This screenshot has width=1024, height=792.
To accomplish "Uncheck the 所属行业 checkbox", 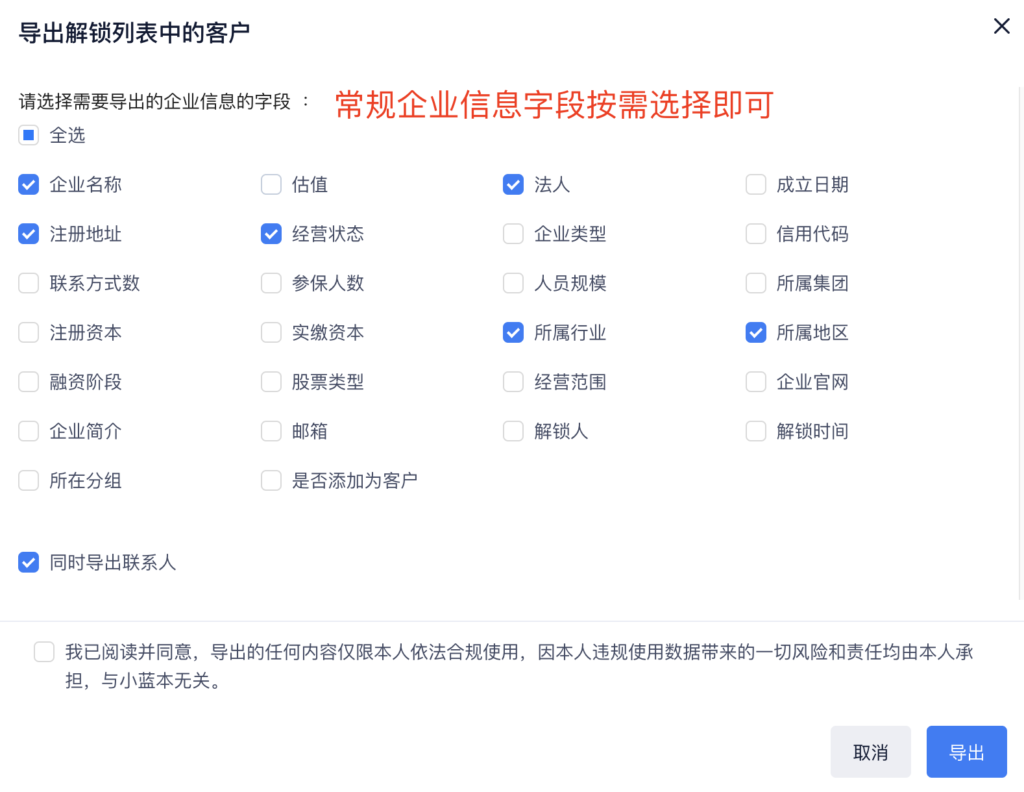I will (x=513, y=333).
